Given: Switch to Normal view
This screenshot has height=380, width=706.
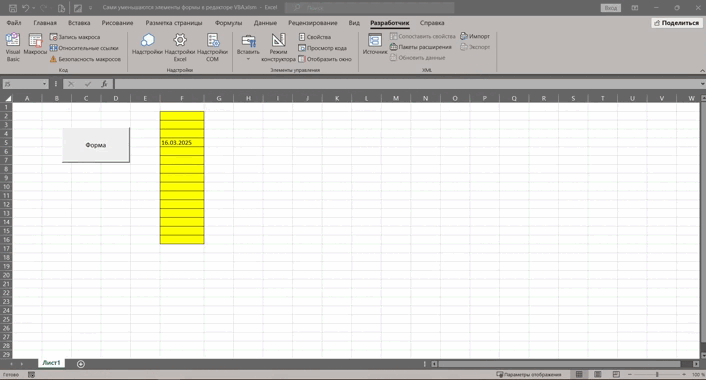Looking at the screenshot, I should (x=579, y=375).
